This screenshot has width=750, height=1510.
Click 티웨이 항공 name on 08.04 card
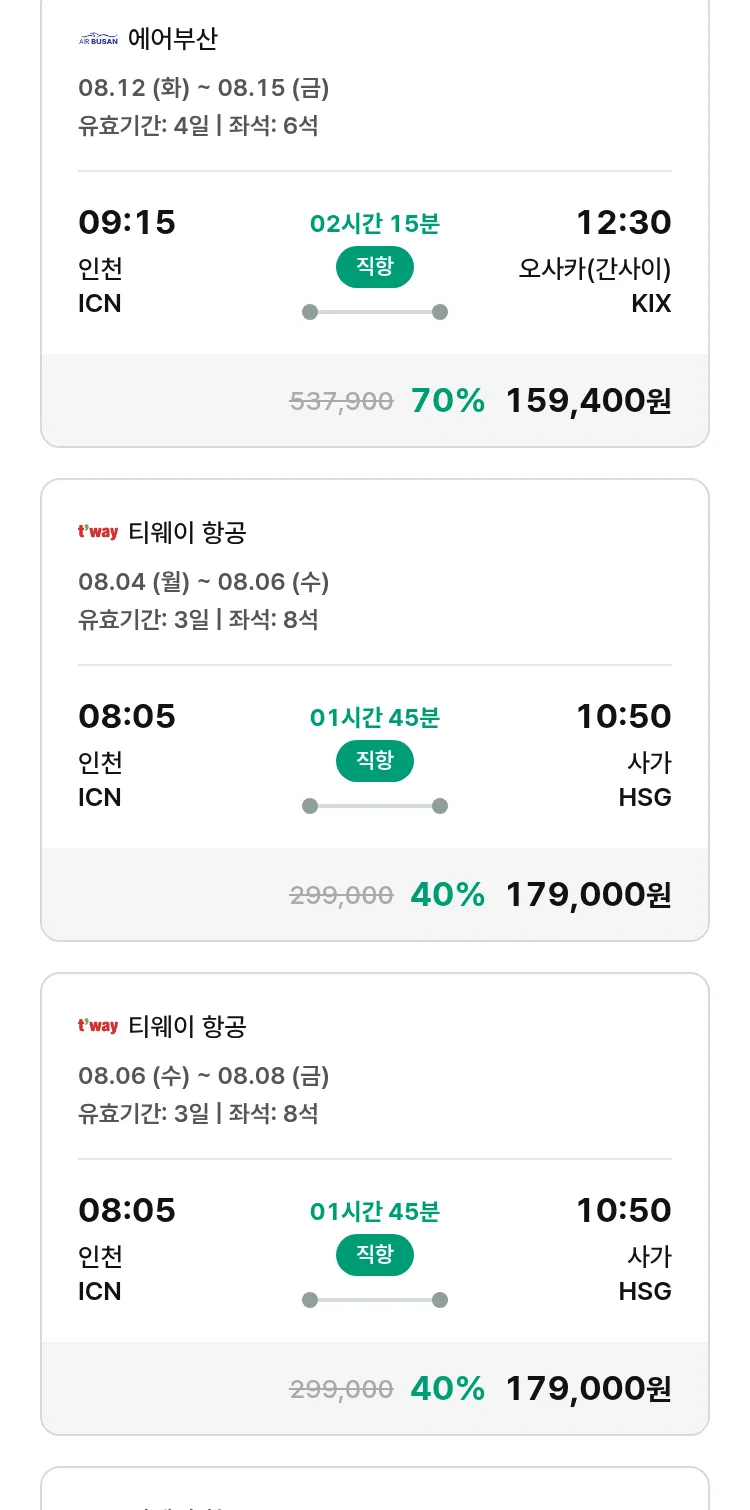point(187,533)
